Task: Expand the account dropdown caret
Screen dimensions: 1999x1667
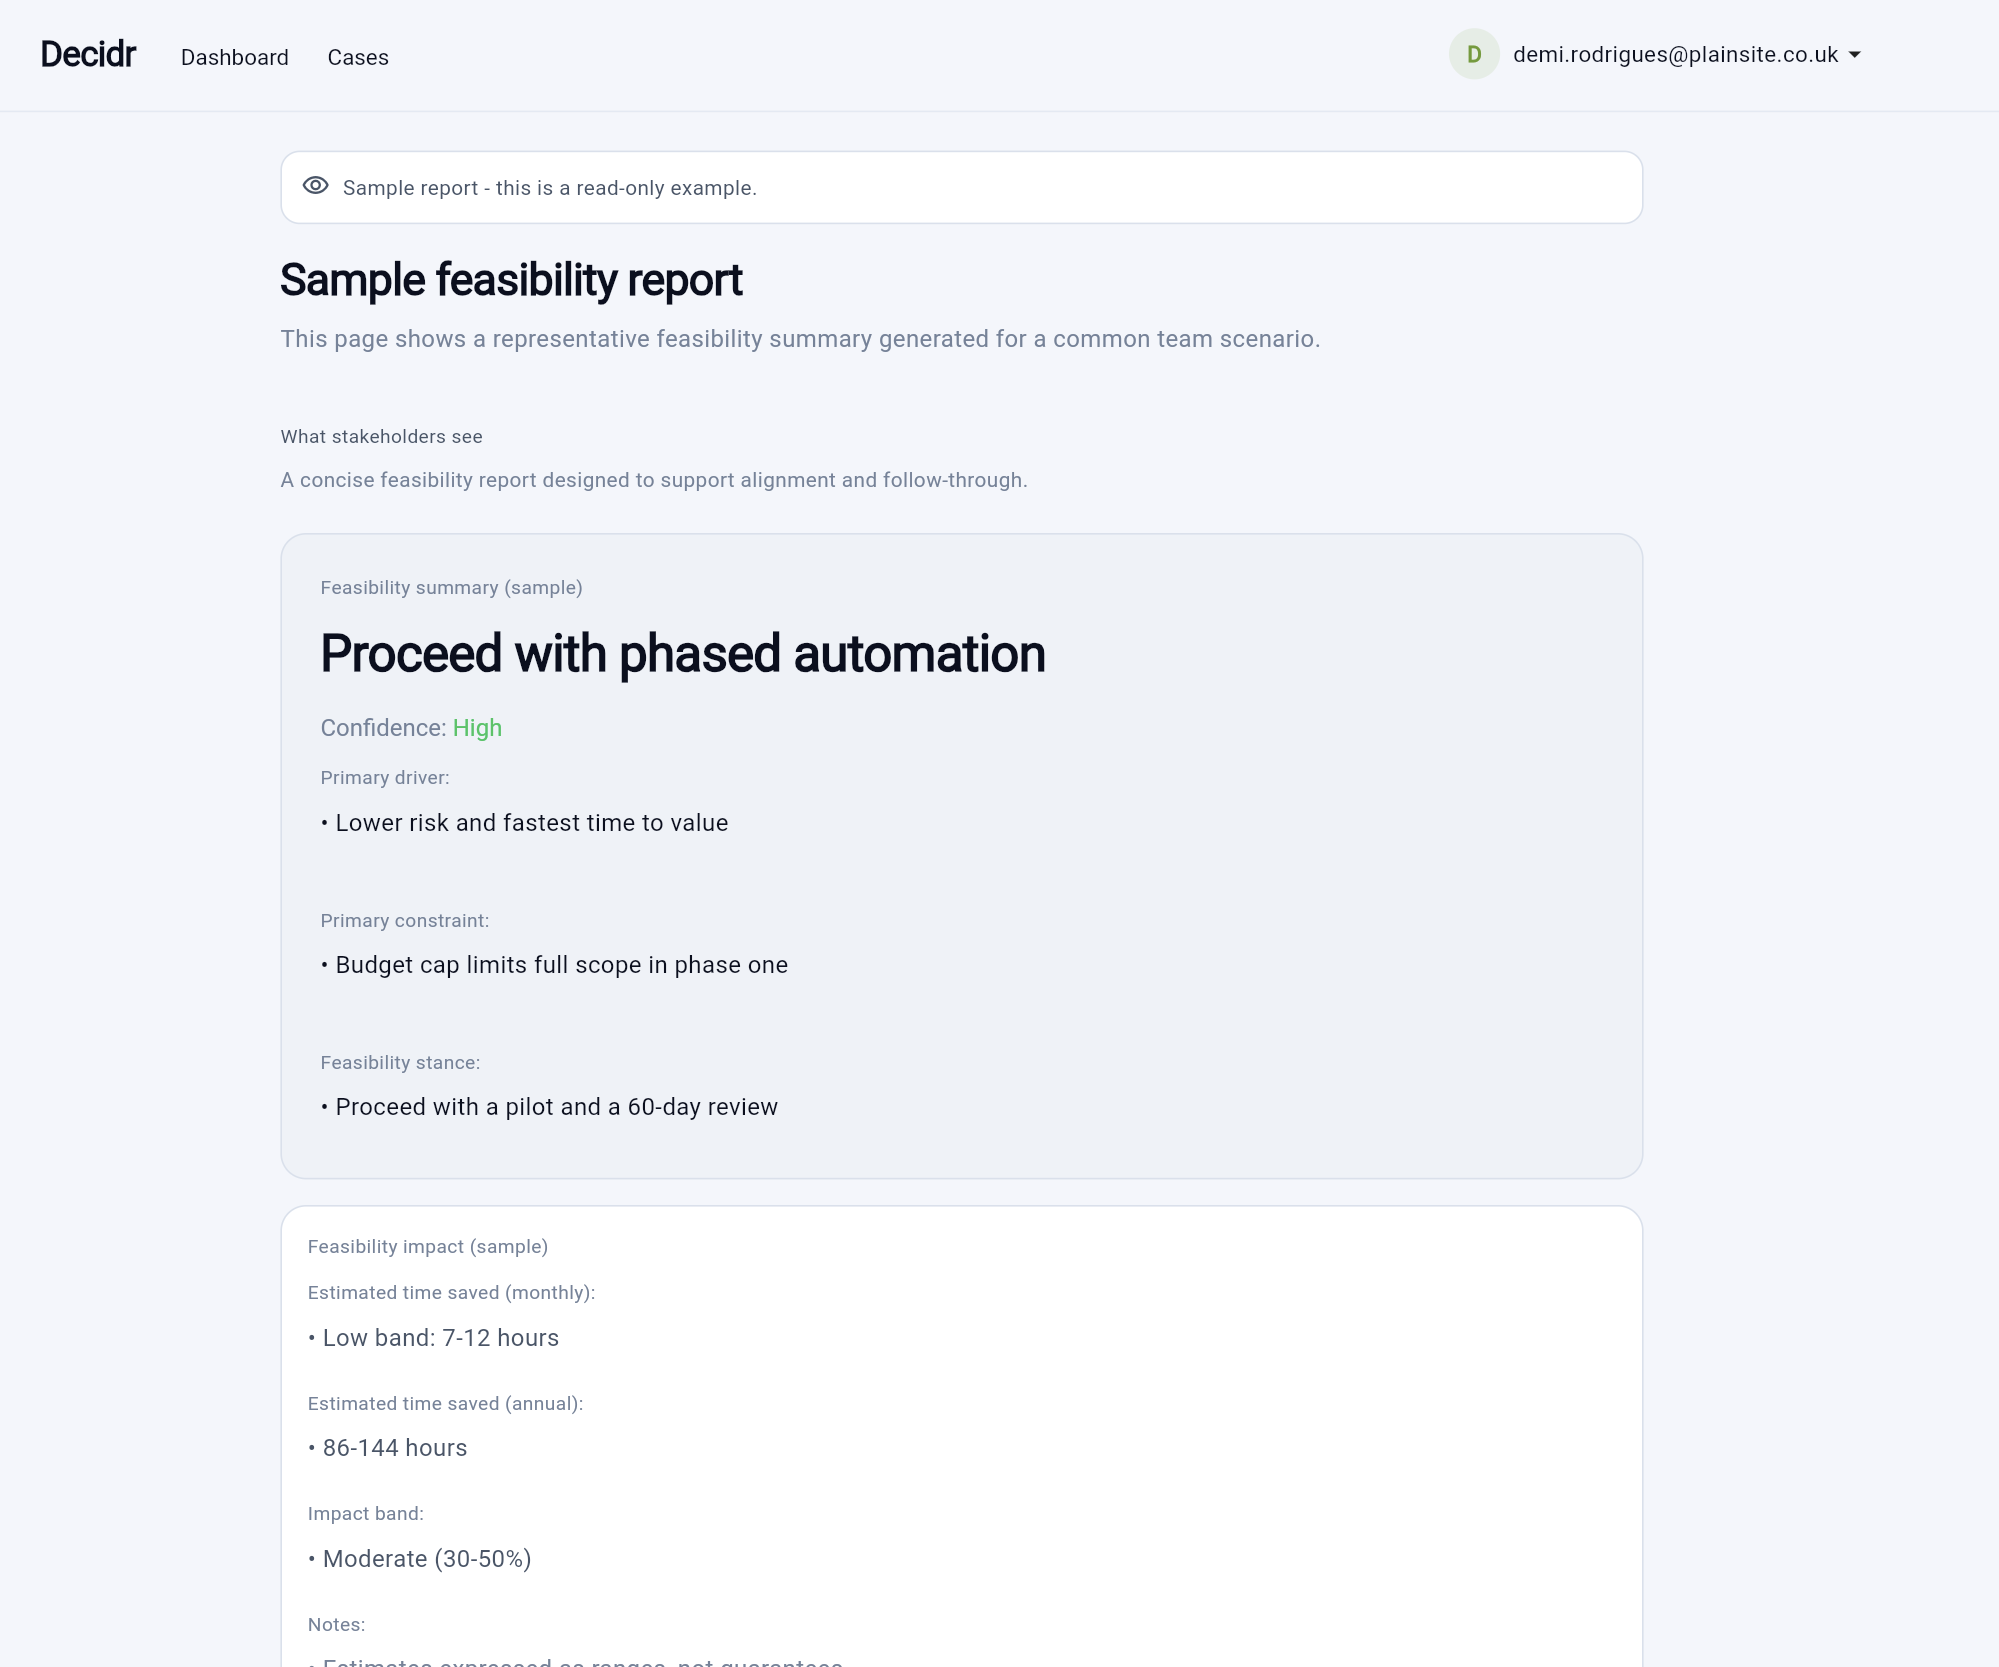Action: pyautogui.click(x=1855, y=56)
